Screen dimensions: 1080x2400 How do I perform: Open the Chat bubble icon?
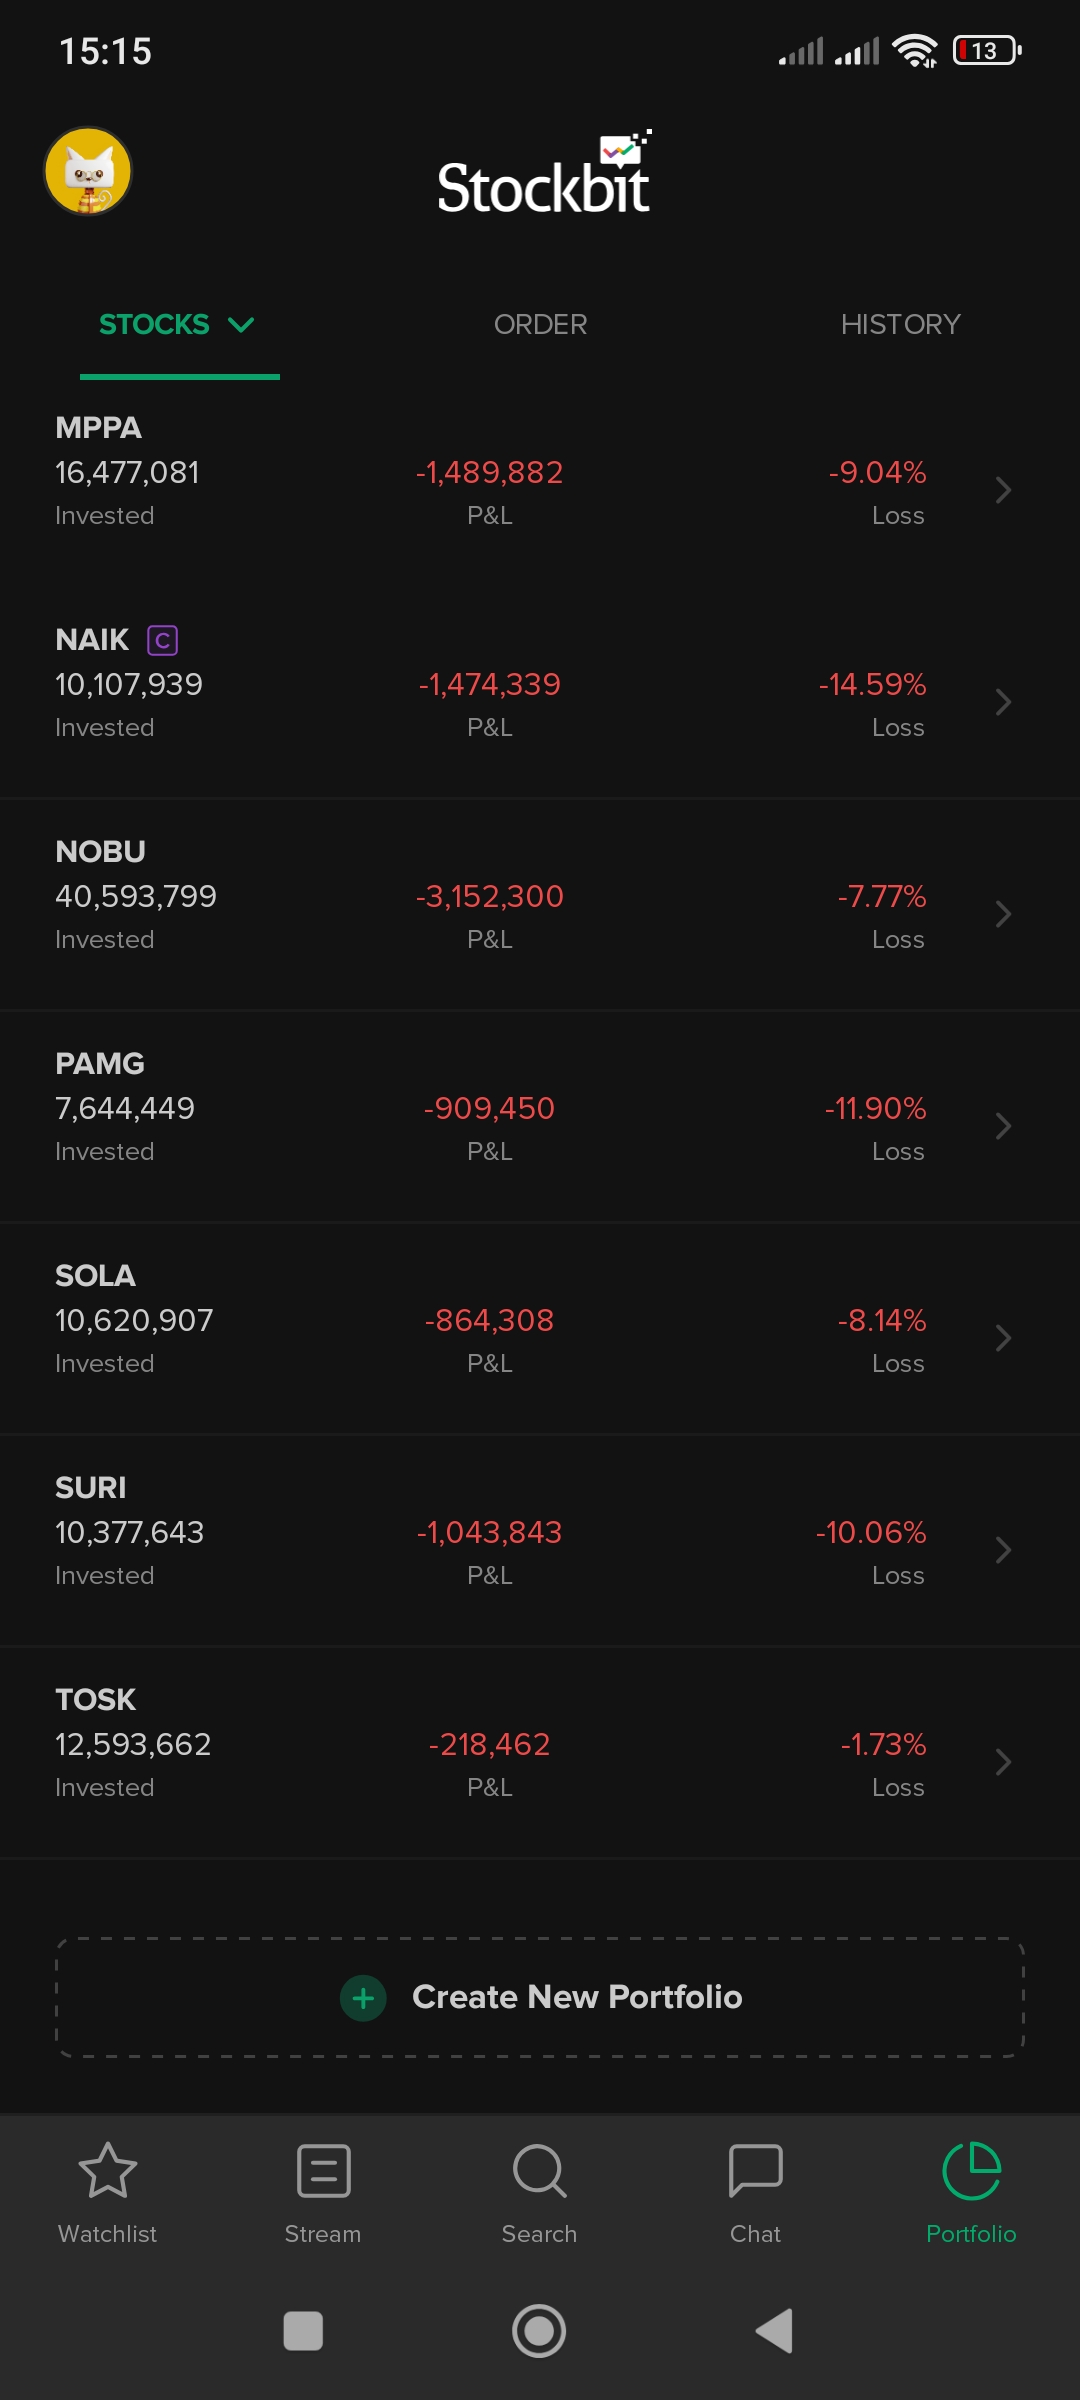[755, 2170]
